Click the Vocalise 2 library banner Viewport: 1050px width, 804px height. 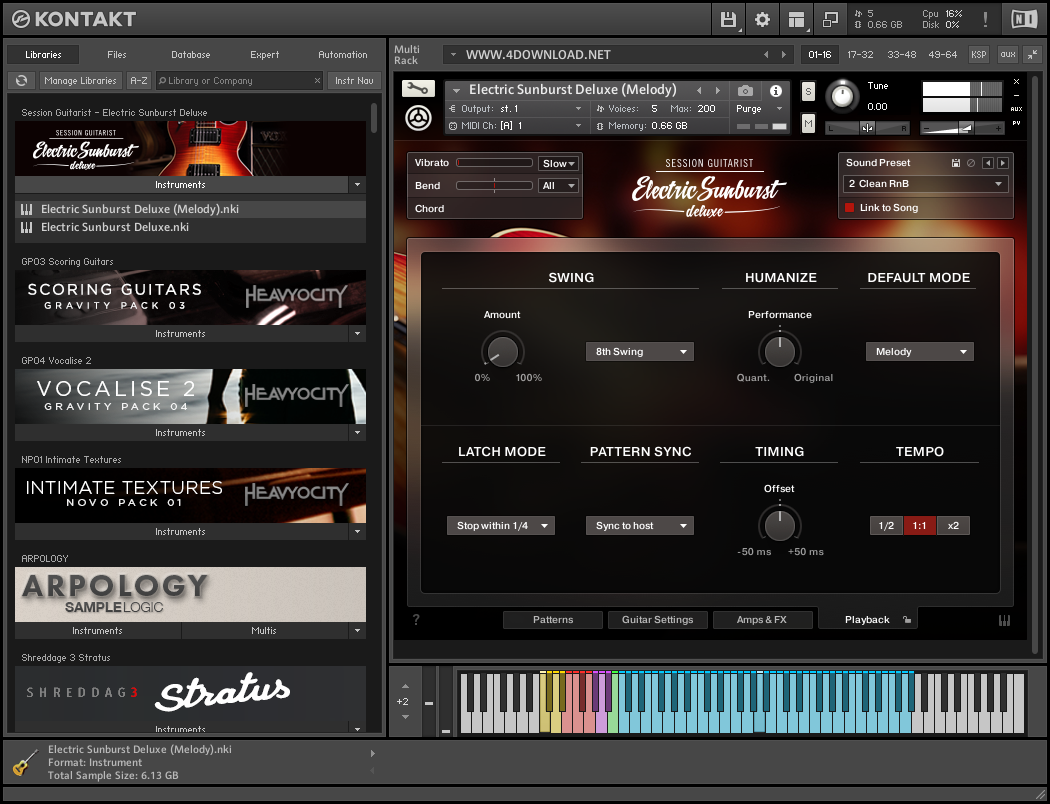(x=190, y=396)
